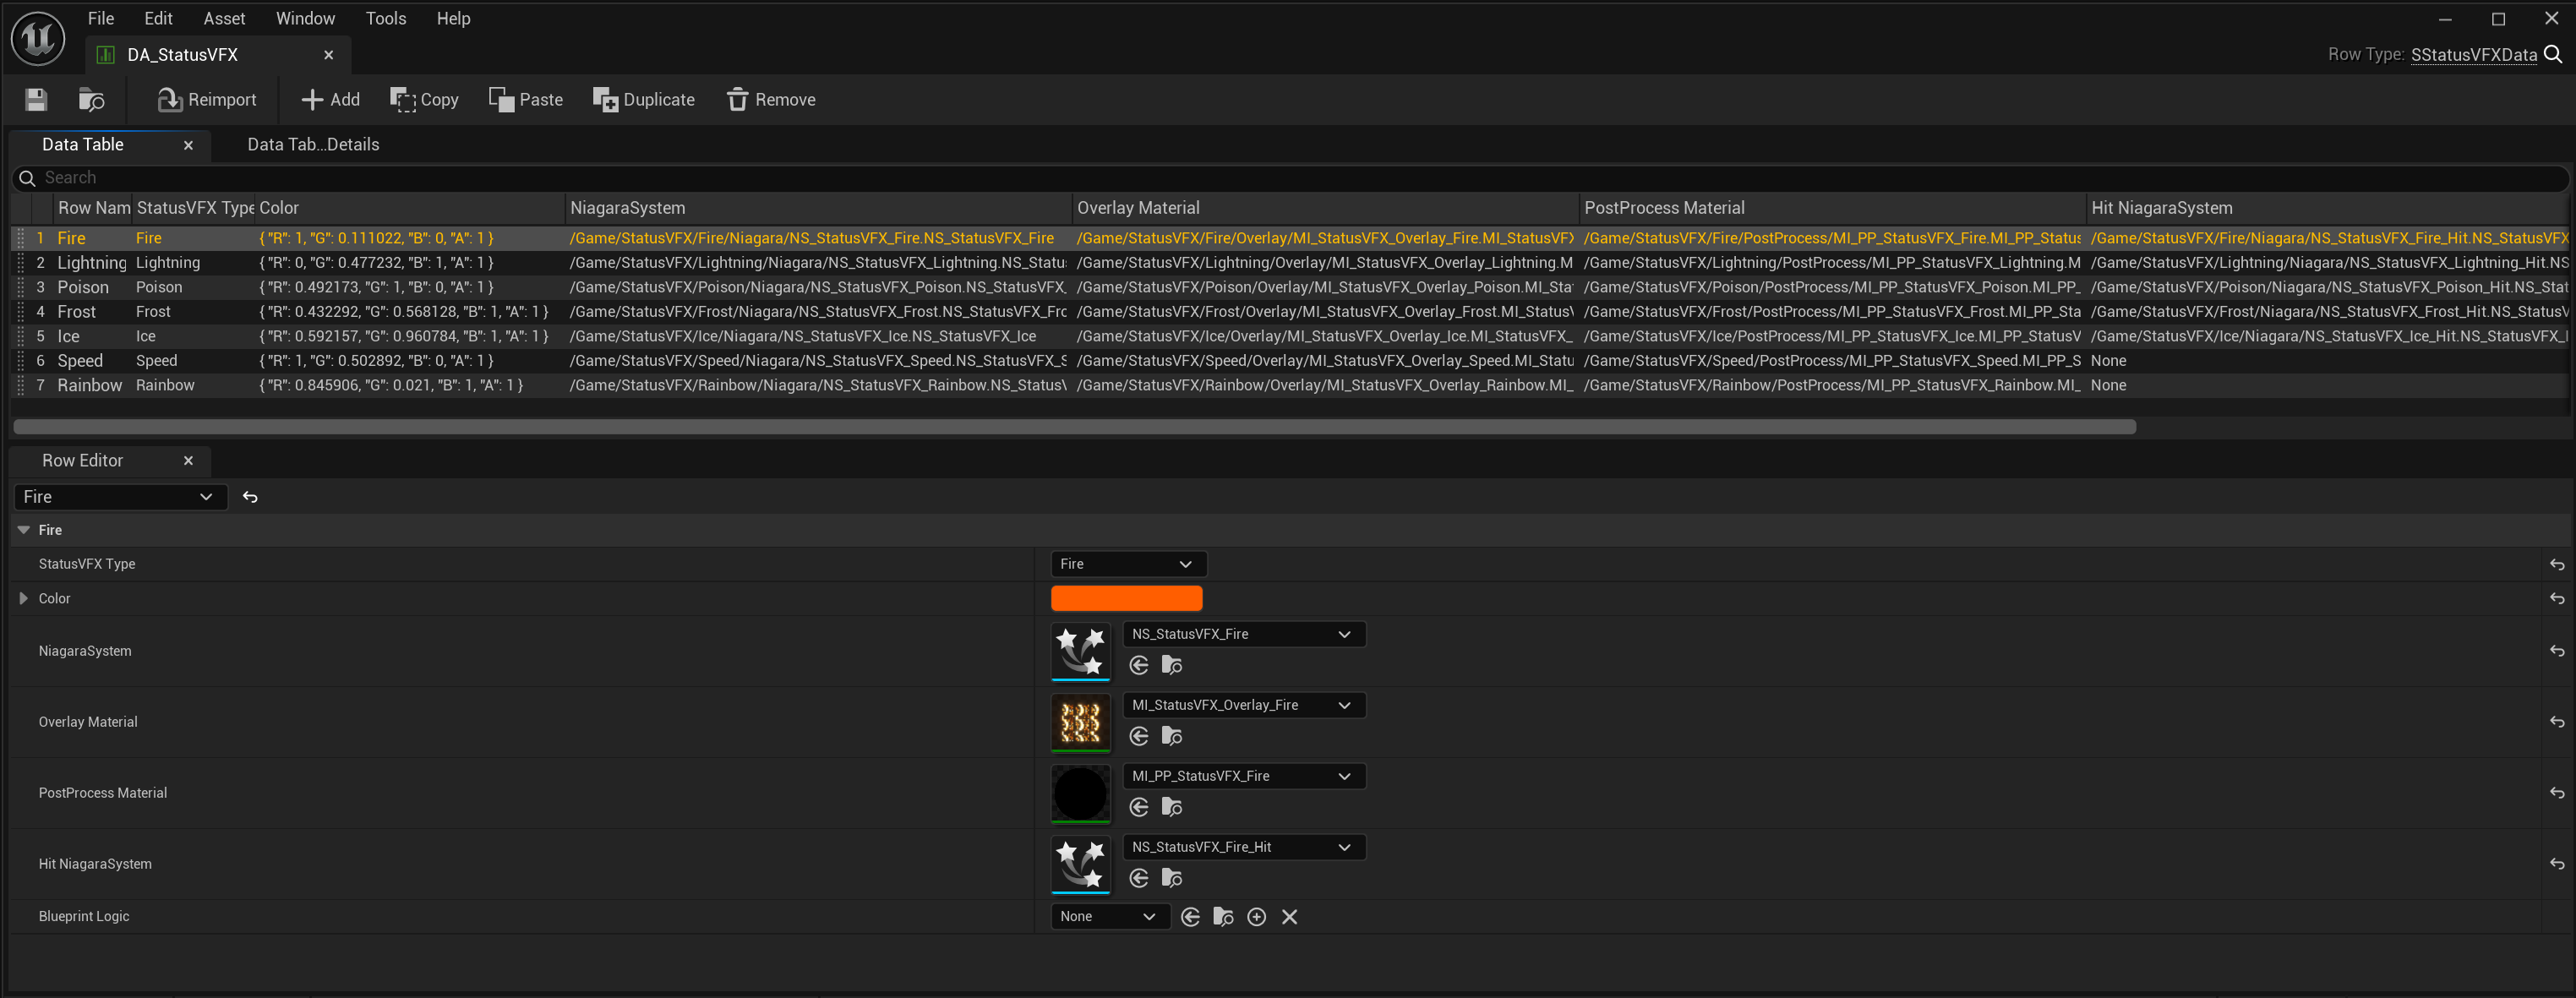
Task: Browse to MI_StatusVFX_Overlay_Fire in Content Browser
Action: 1172,736
